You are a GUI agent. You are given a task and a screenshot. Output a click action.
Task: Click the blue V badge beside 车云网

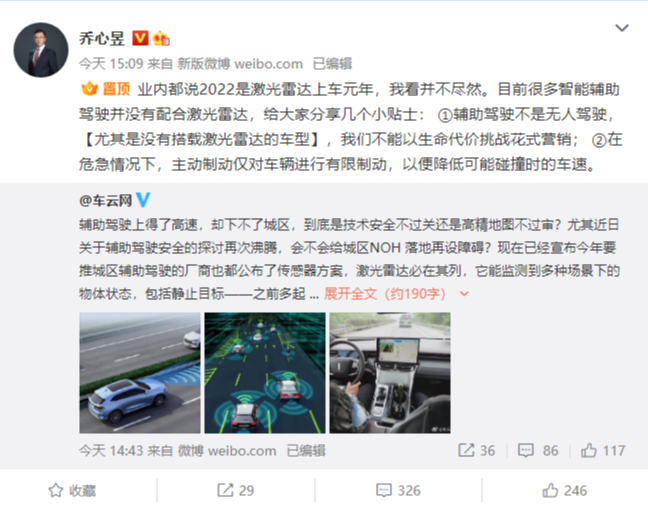(x=143, y=200)
